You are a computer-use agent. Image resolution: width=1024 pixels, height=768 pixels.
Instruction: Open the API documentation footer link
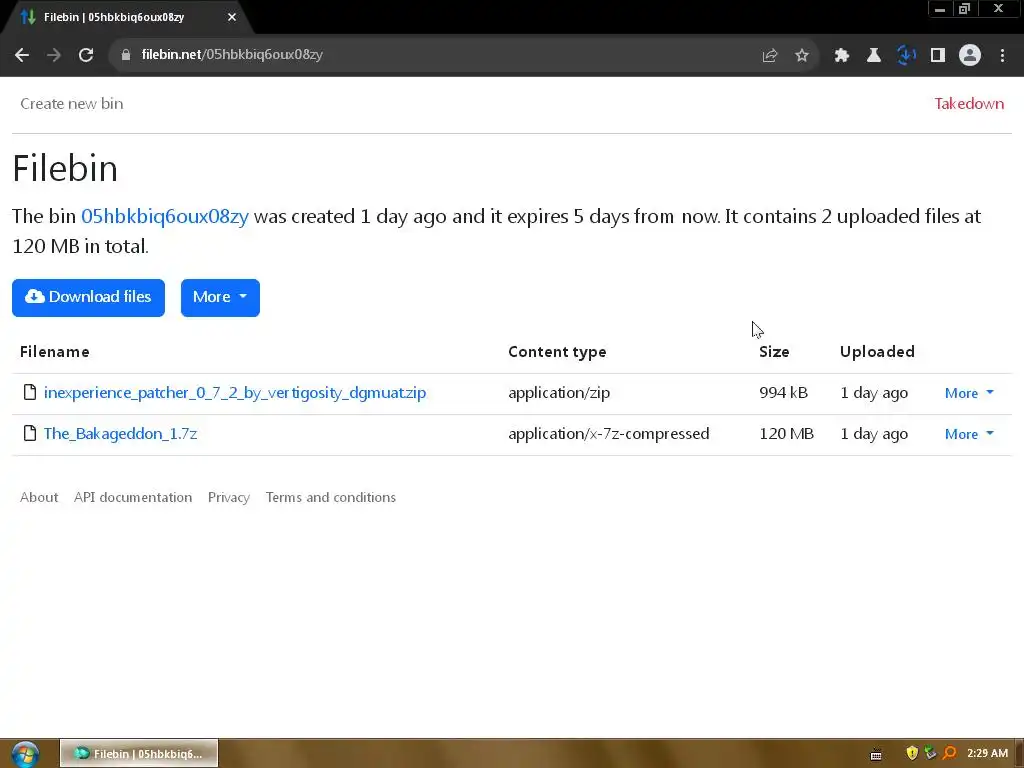(x=133, y=498)
